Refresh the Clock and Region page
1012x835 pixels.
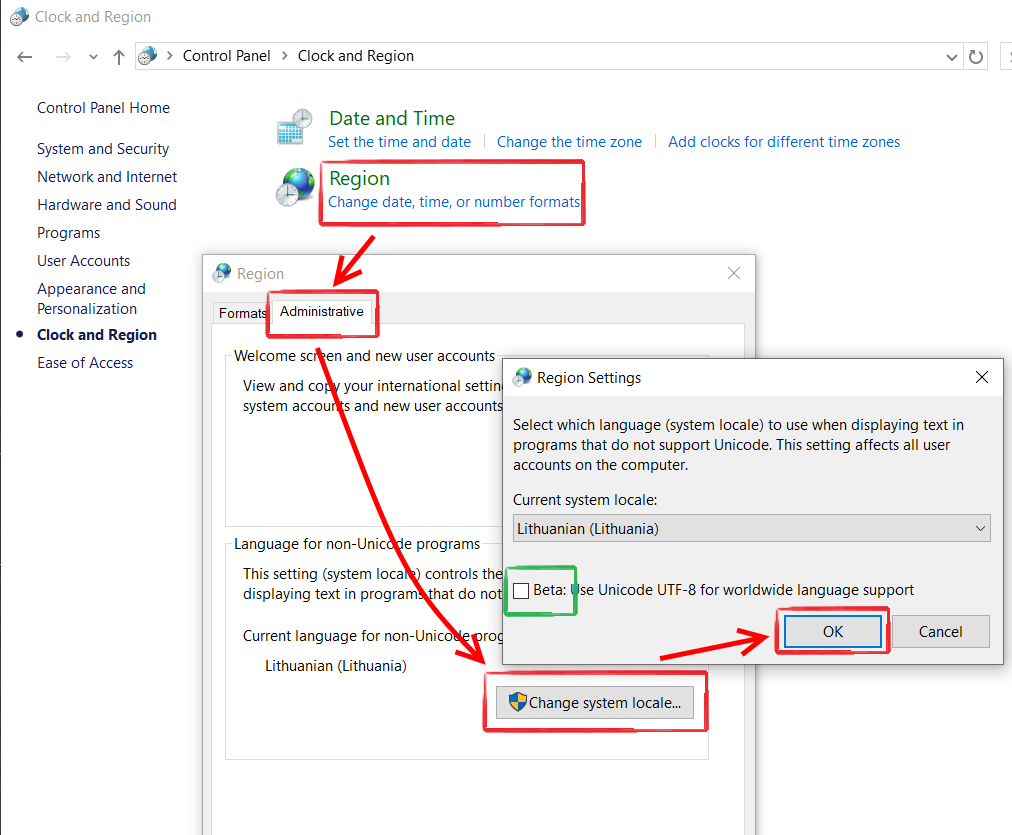[x=976, y=57]
